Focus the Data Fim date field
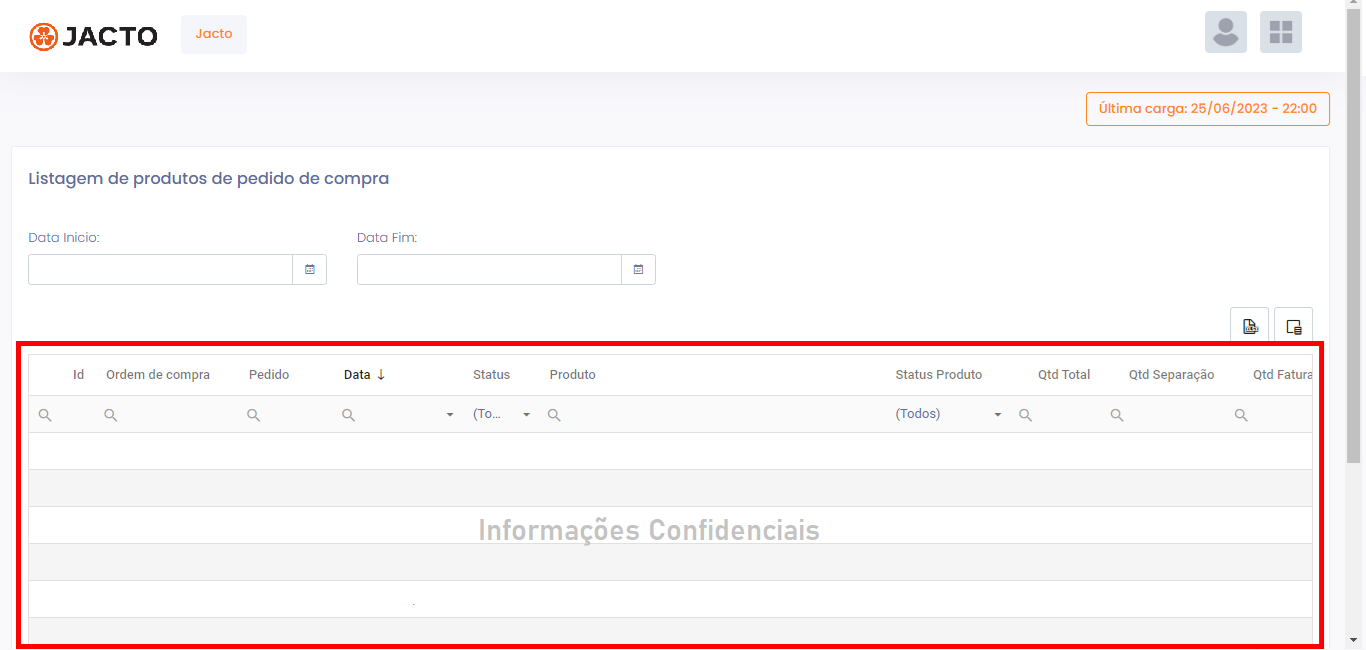This screenshot has width=1366, height=650. point(489,270)
